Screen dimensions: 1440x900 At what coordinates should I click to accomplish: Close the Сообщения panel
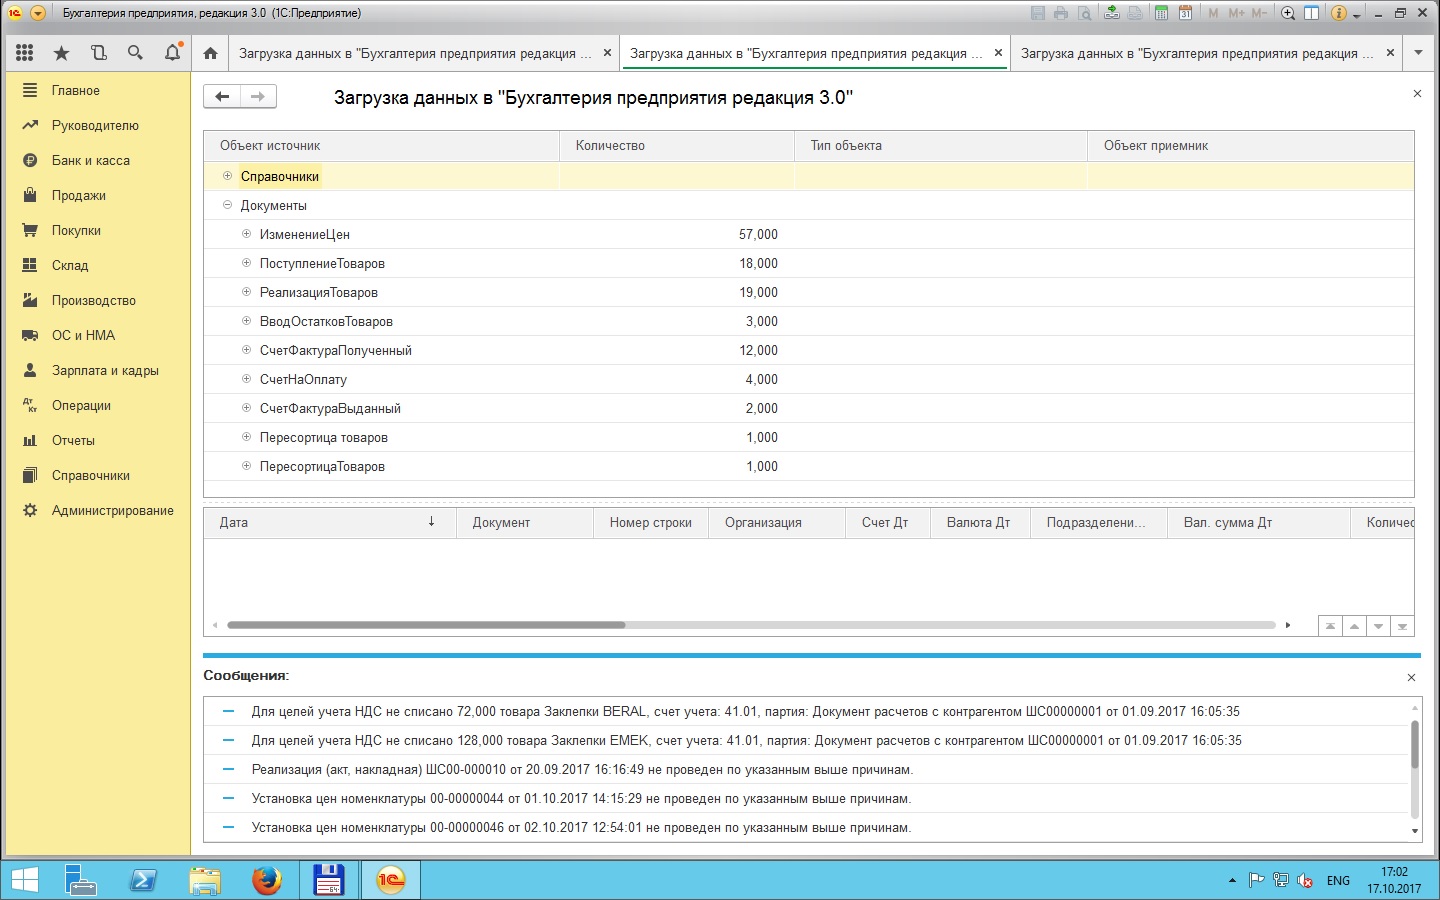[1411, 677]
